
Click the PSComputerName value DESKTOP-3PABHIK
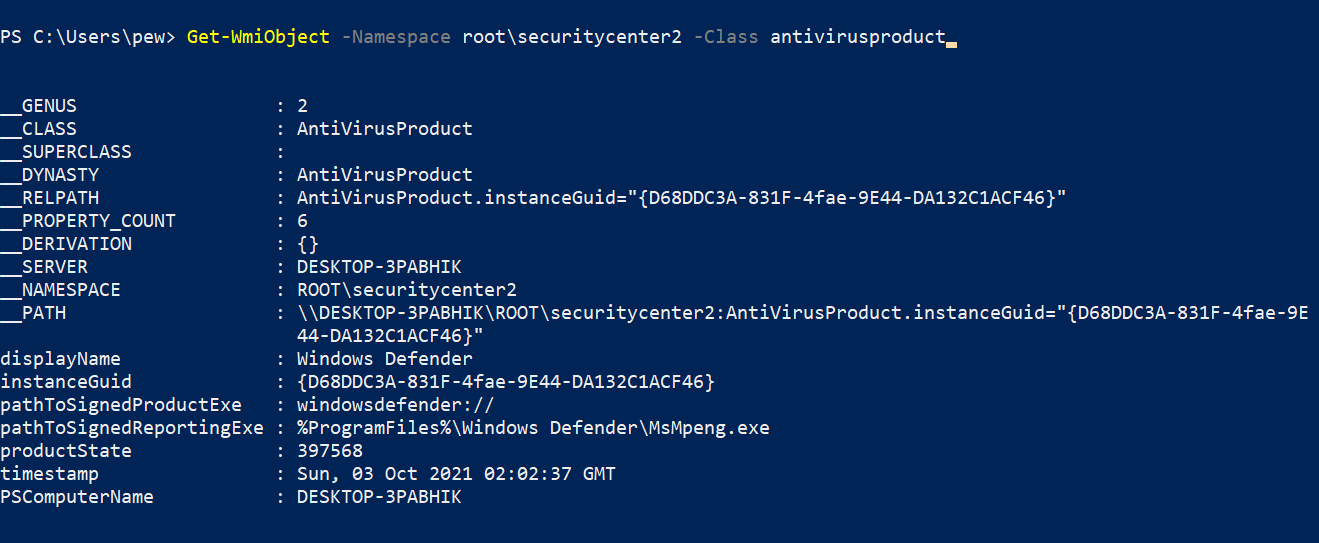pyautogui.click(x=379, y=497)
